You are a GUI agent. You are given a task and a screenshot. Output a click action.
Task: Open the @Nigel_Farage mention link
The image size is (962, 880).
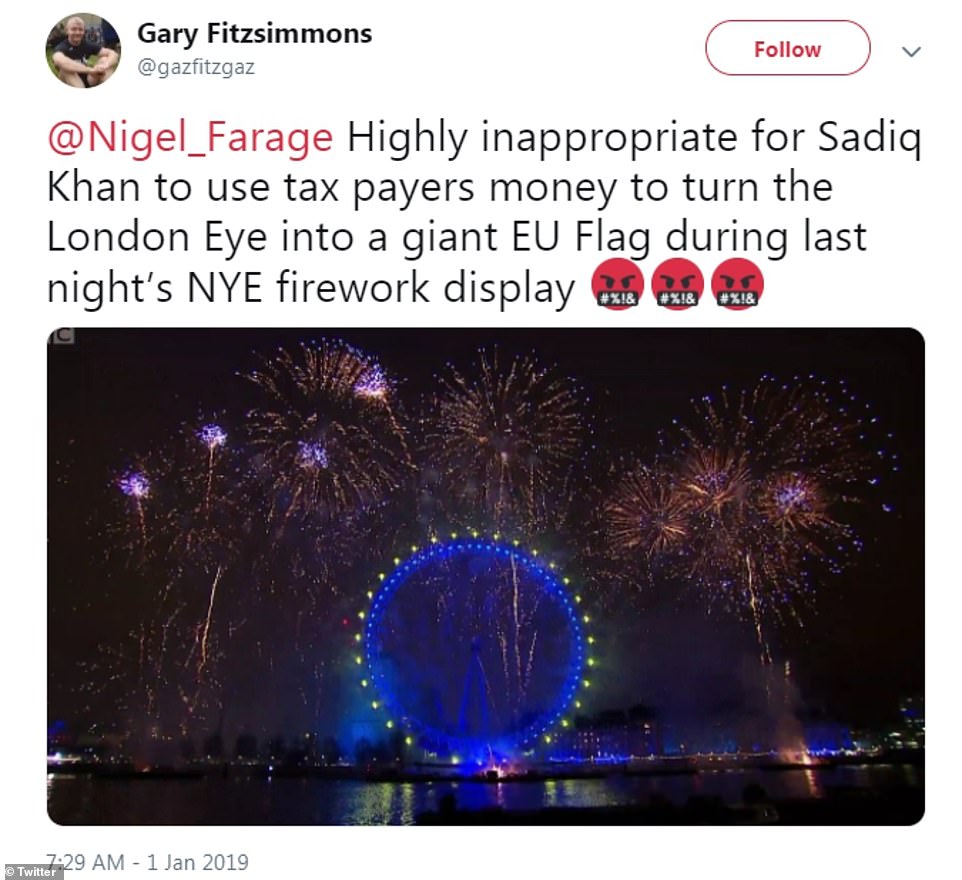click(x=190, y=137)
